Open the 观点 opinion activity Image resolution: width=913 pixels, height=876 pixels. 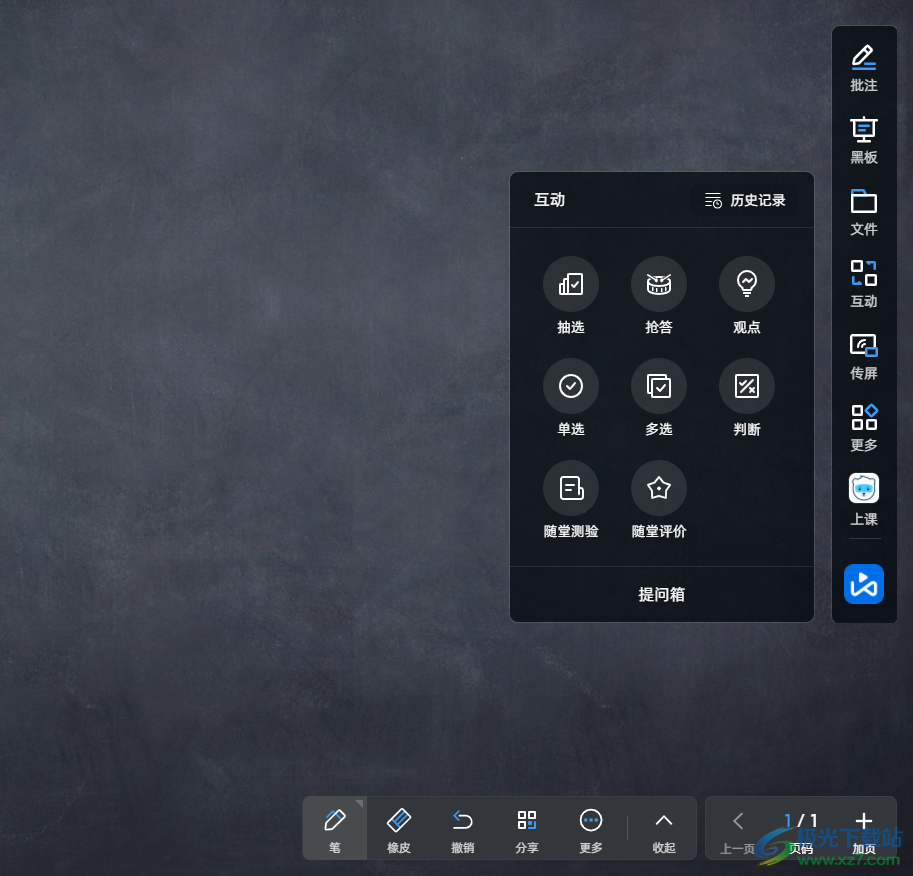point(746,285)
